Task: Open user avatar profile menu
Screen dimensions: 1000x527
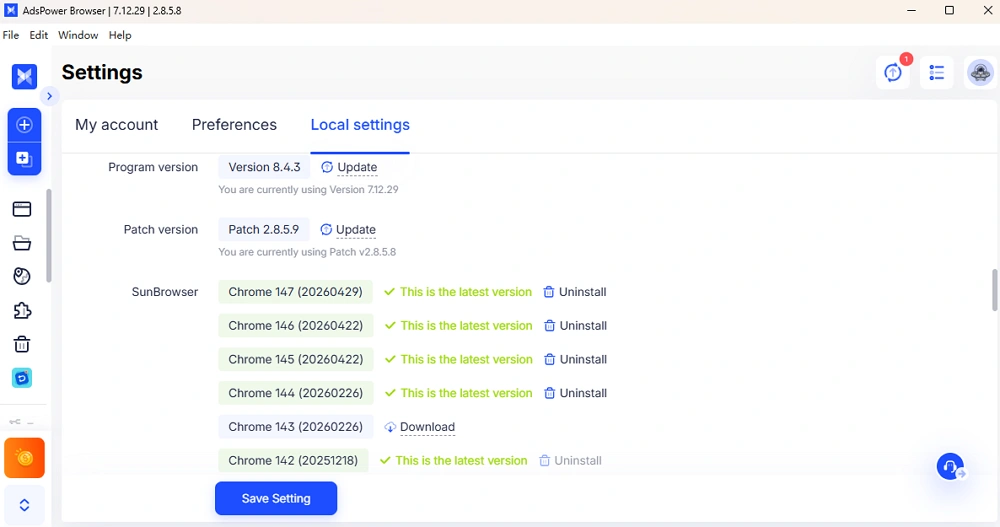Action: [980, 73]
